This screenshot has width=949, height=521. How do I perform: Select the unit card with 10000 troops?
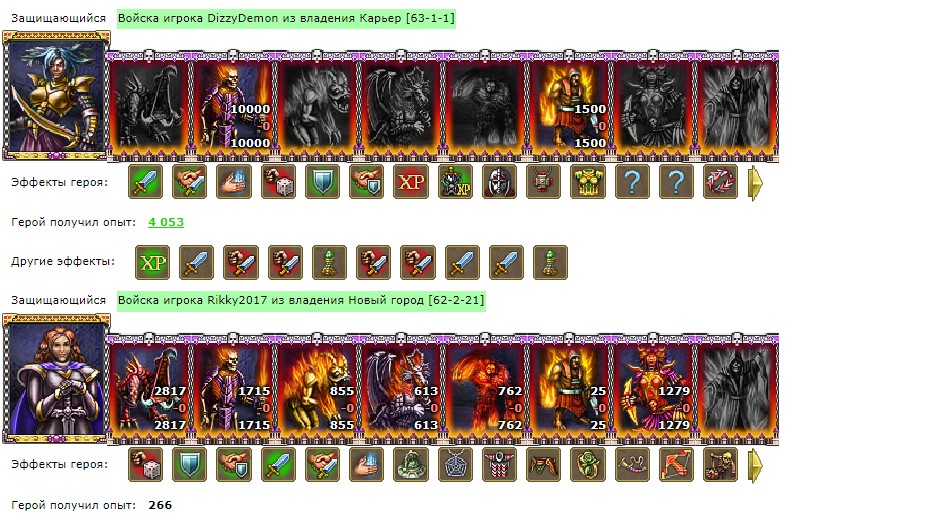(234, 105)
